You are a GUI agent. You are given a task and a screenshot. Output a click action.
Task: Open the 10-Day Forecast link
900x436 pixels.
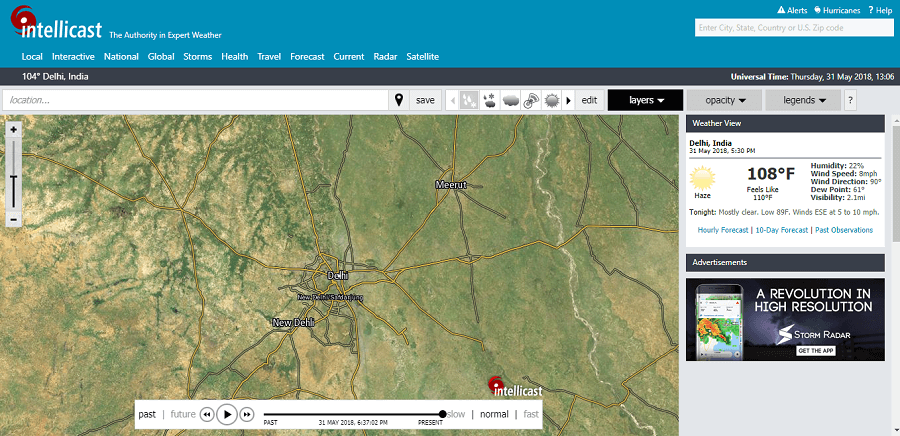[x=782, y=230]
